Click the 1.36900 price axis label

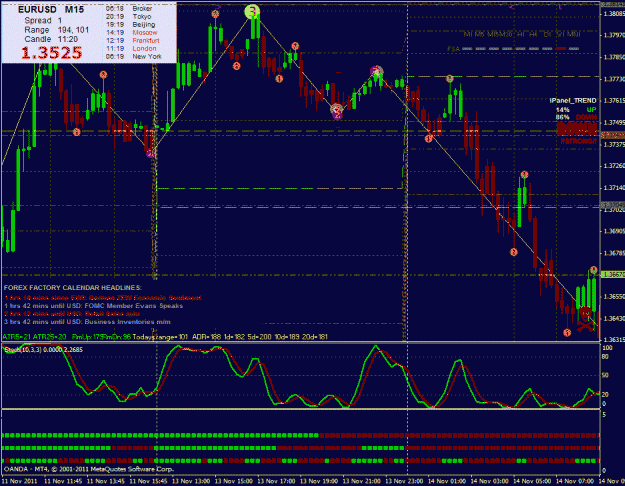pyautogui.click(x=614, y=231)
